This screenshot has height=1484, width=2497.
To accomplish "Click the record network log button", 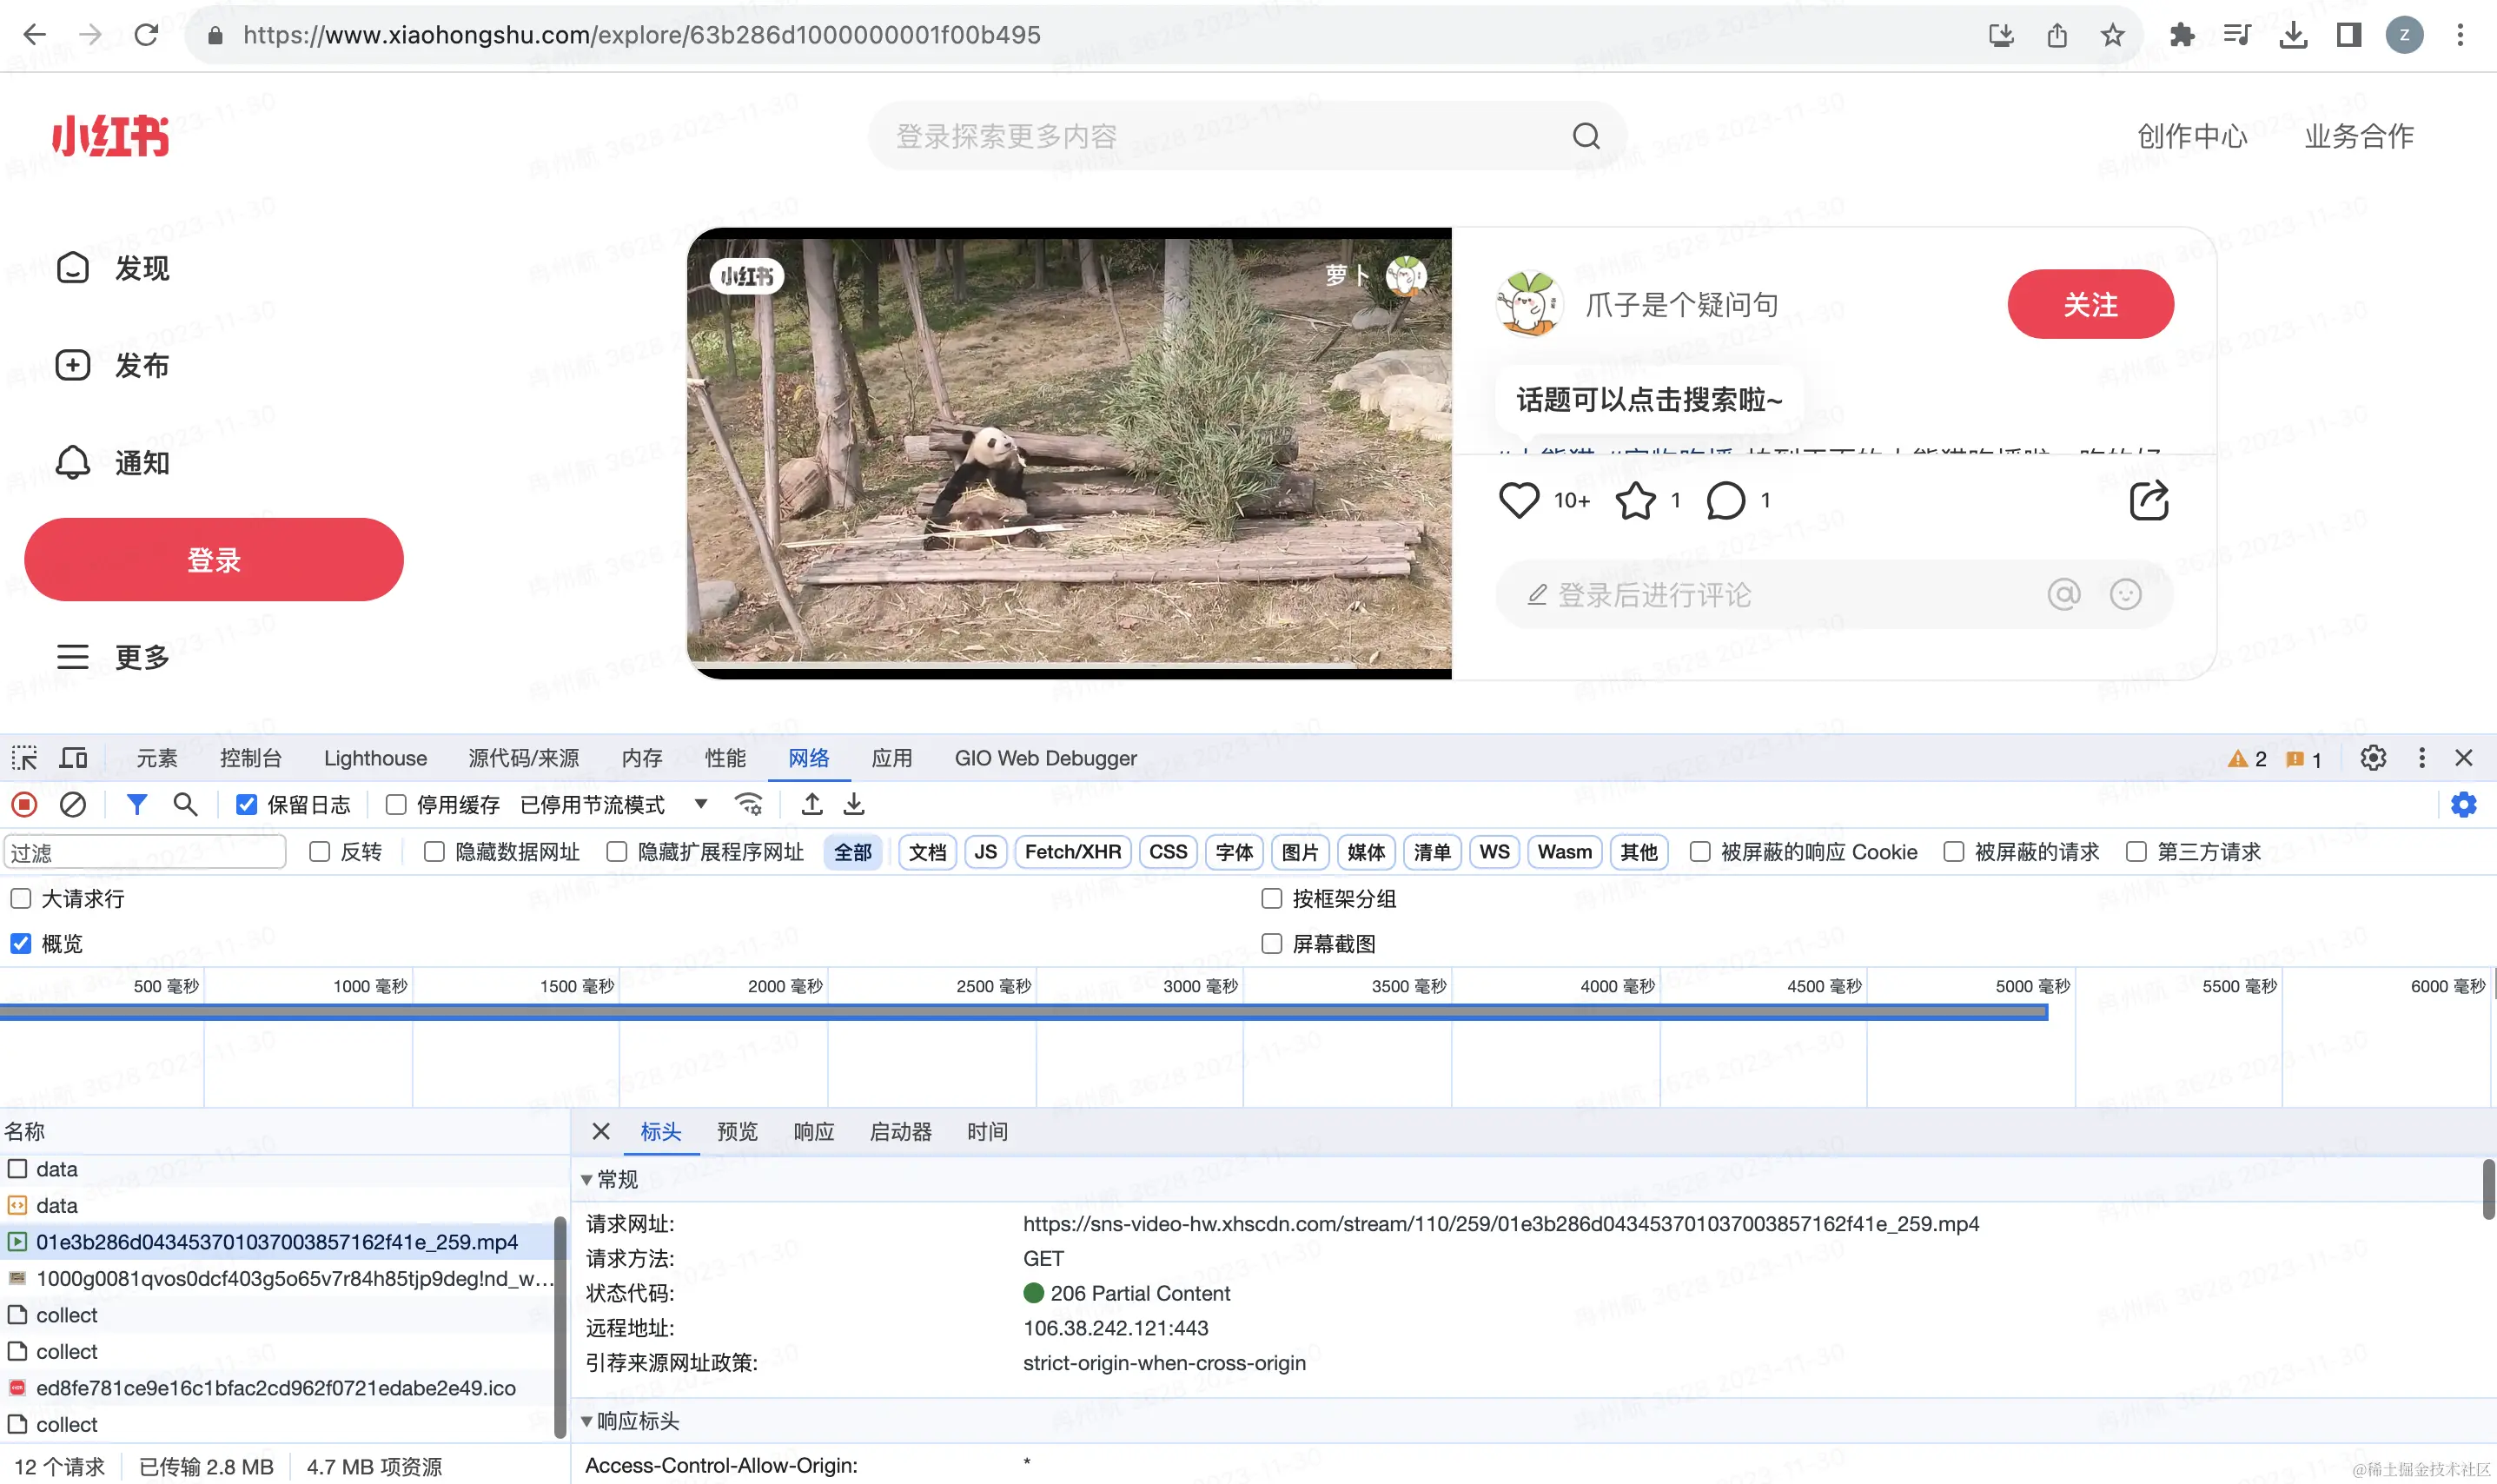I will click(x=24, y=804).
